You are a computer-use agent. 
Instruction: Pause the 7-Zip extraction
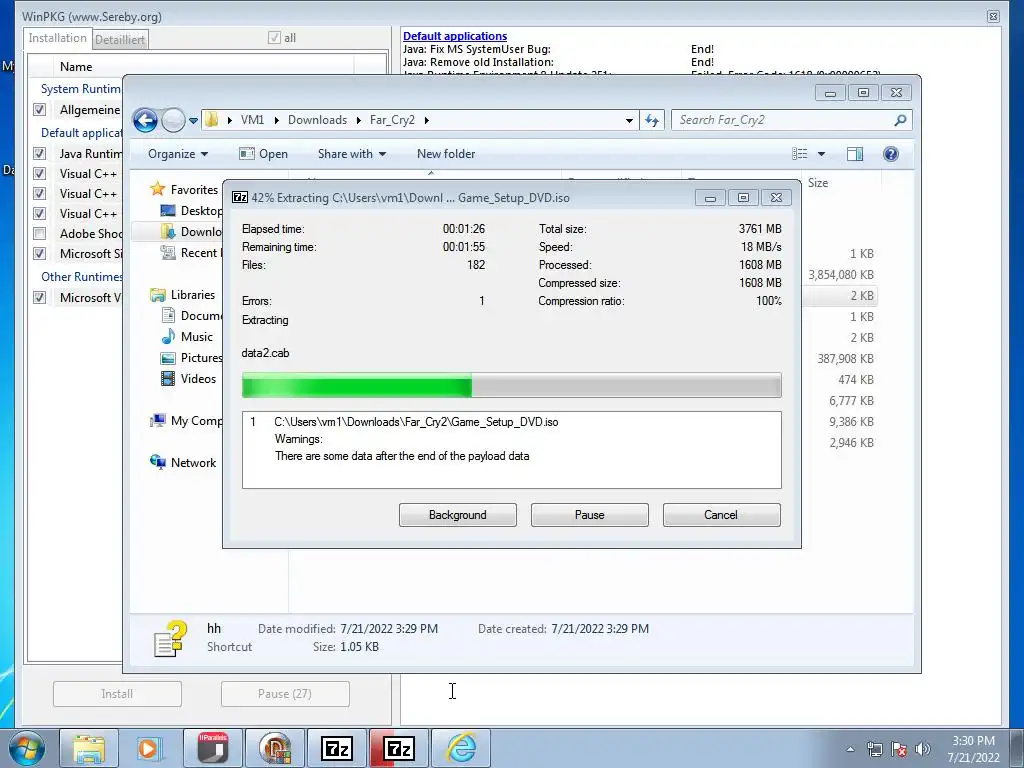point(589,515)
